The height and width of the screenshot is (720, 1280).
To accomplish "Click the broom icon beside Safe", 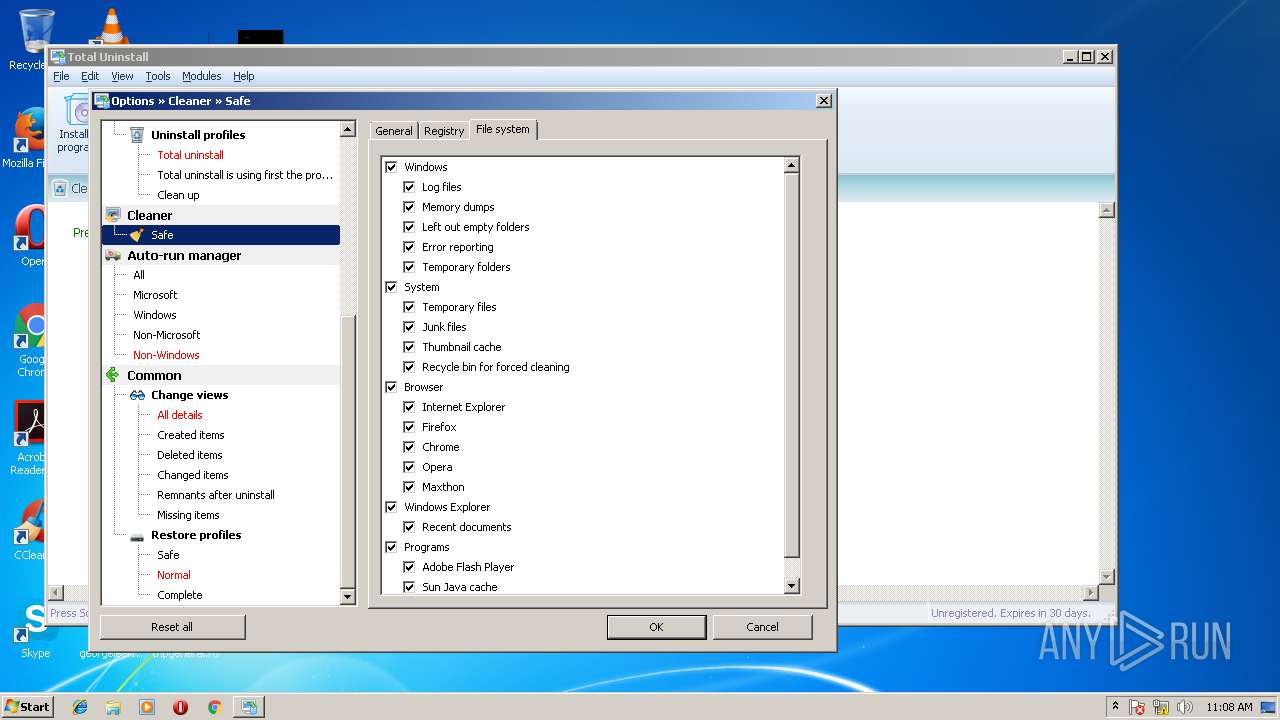I will [x=137, y=235].
